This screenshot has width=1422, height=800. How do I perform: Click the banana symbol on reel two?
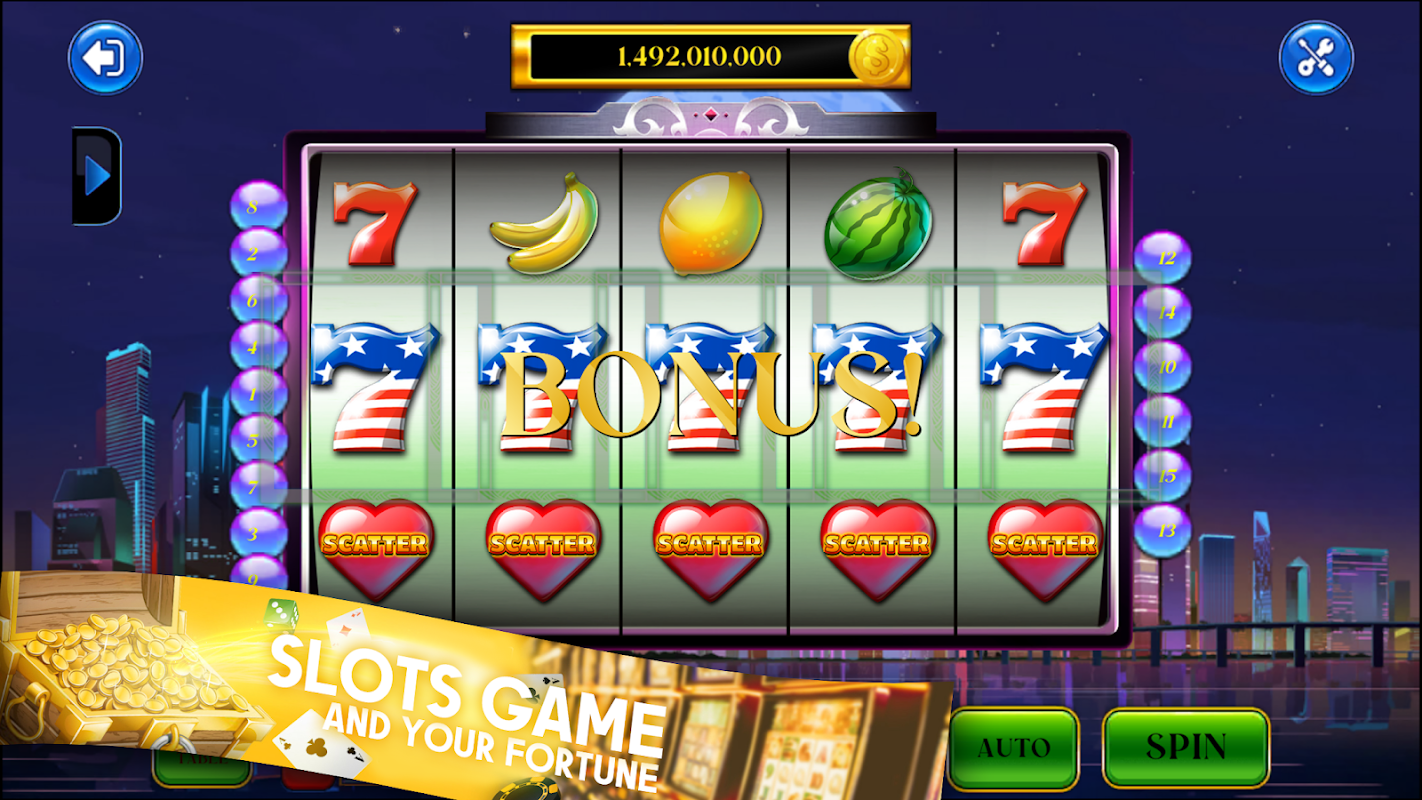click(543, 223)
